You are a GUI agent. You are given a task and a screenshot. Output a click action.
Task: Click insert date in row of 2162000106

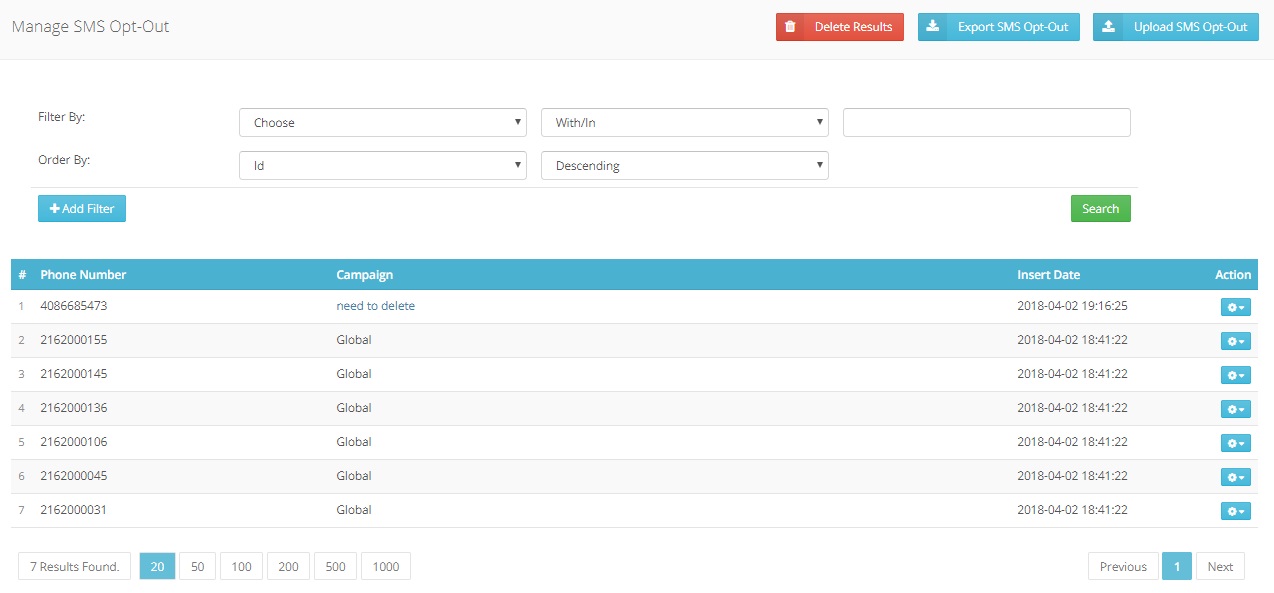point(1073,442)
